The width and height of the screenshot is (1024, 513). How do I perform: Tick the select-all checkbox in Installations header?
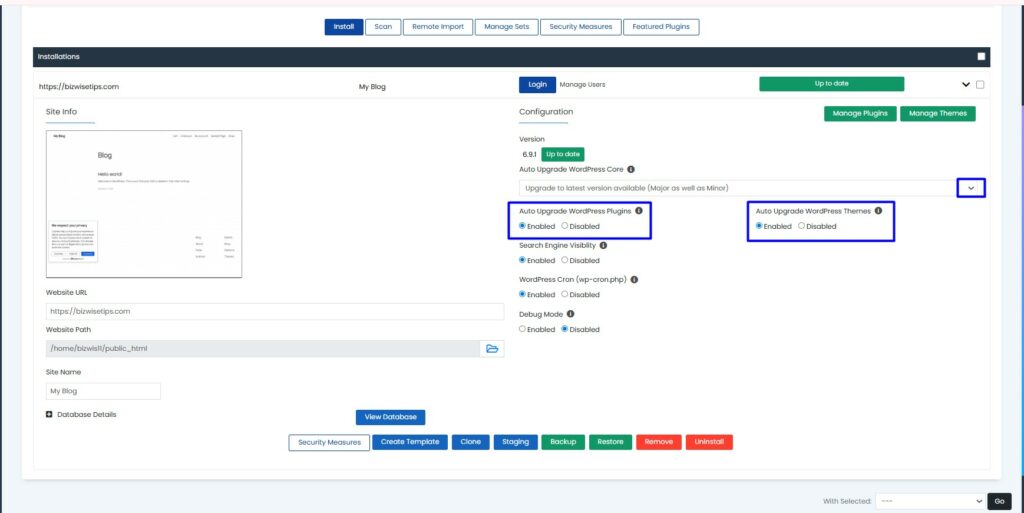coord(981,57)
